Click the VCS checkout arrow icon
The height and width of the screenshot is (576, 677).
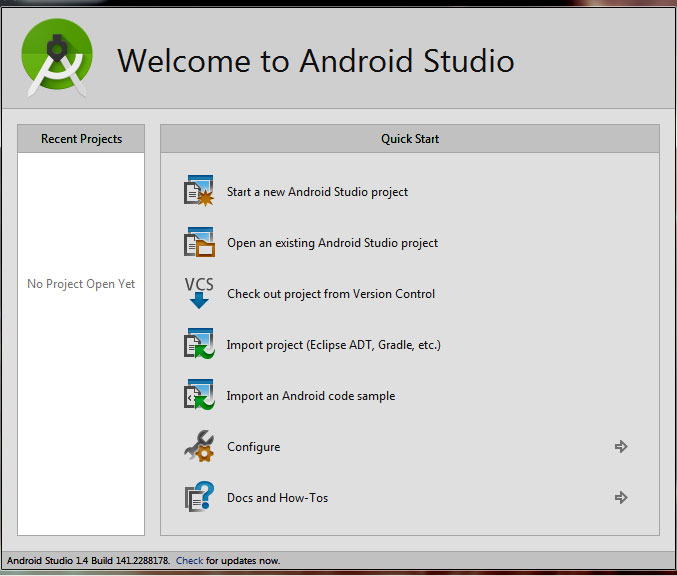coord(199,293)
